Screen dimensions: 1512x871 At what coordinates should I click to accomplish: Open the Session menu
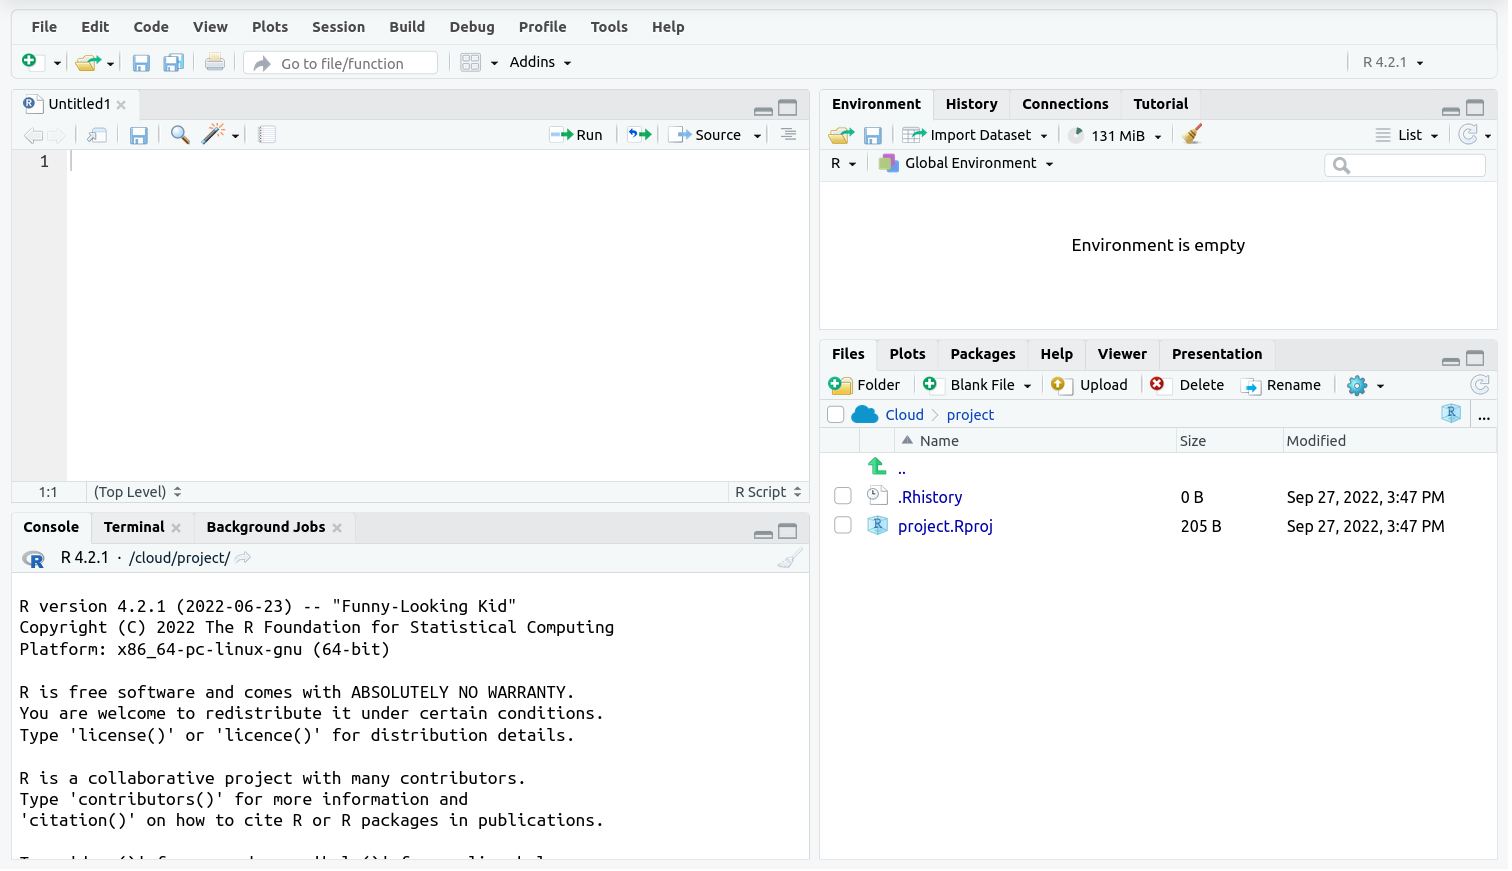pos(338,27)
